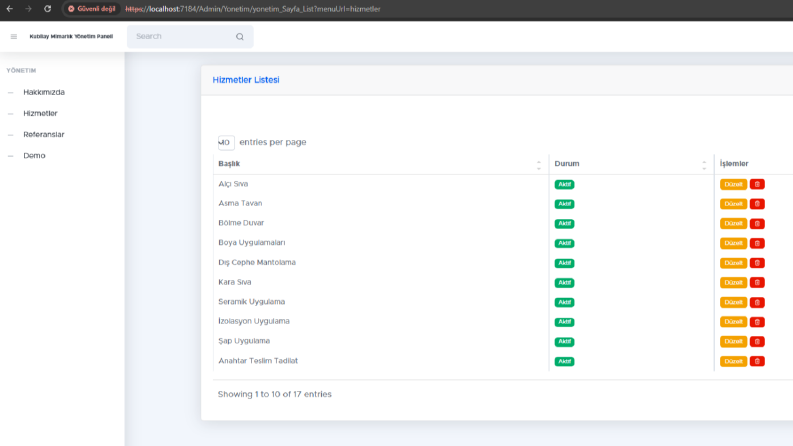Click the Güvenli değil security indicator
Image resolution: width=793 pixels, height=446 pixels.
pos(92,9)
